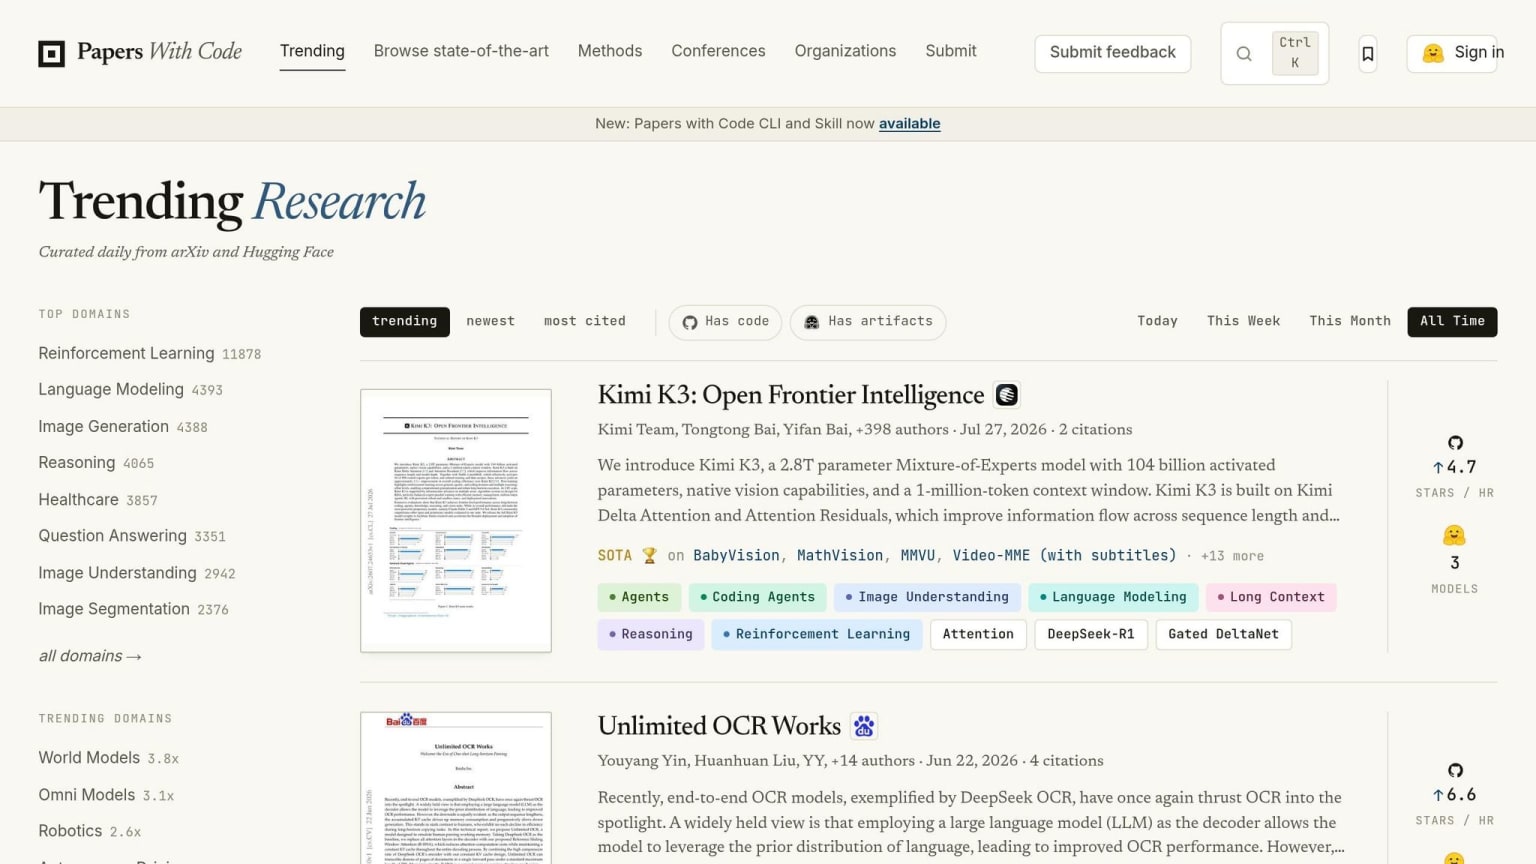Filter time range to This Month
This screenshot has height=864, width=1536.
pyautogui.click(x=1350, y=321)
